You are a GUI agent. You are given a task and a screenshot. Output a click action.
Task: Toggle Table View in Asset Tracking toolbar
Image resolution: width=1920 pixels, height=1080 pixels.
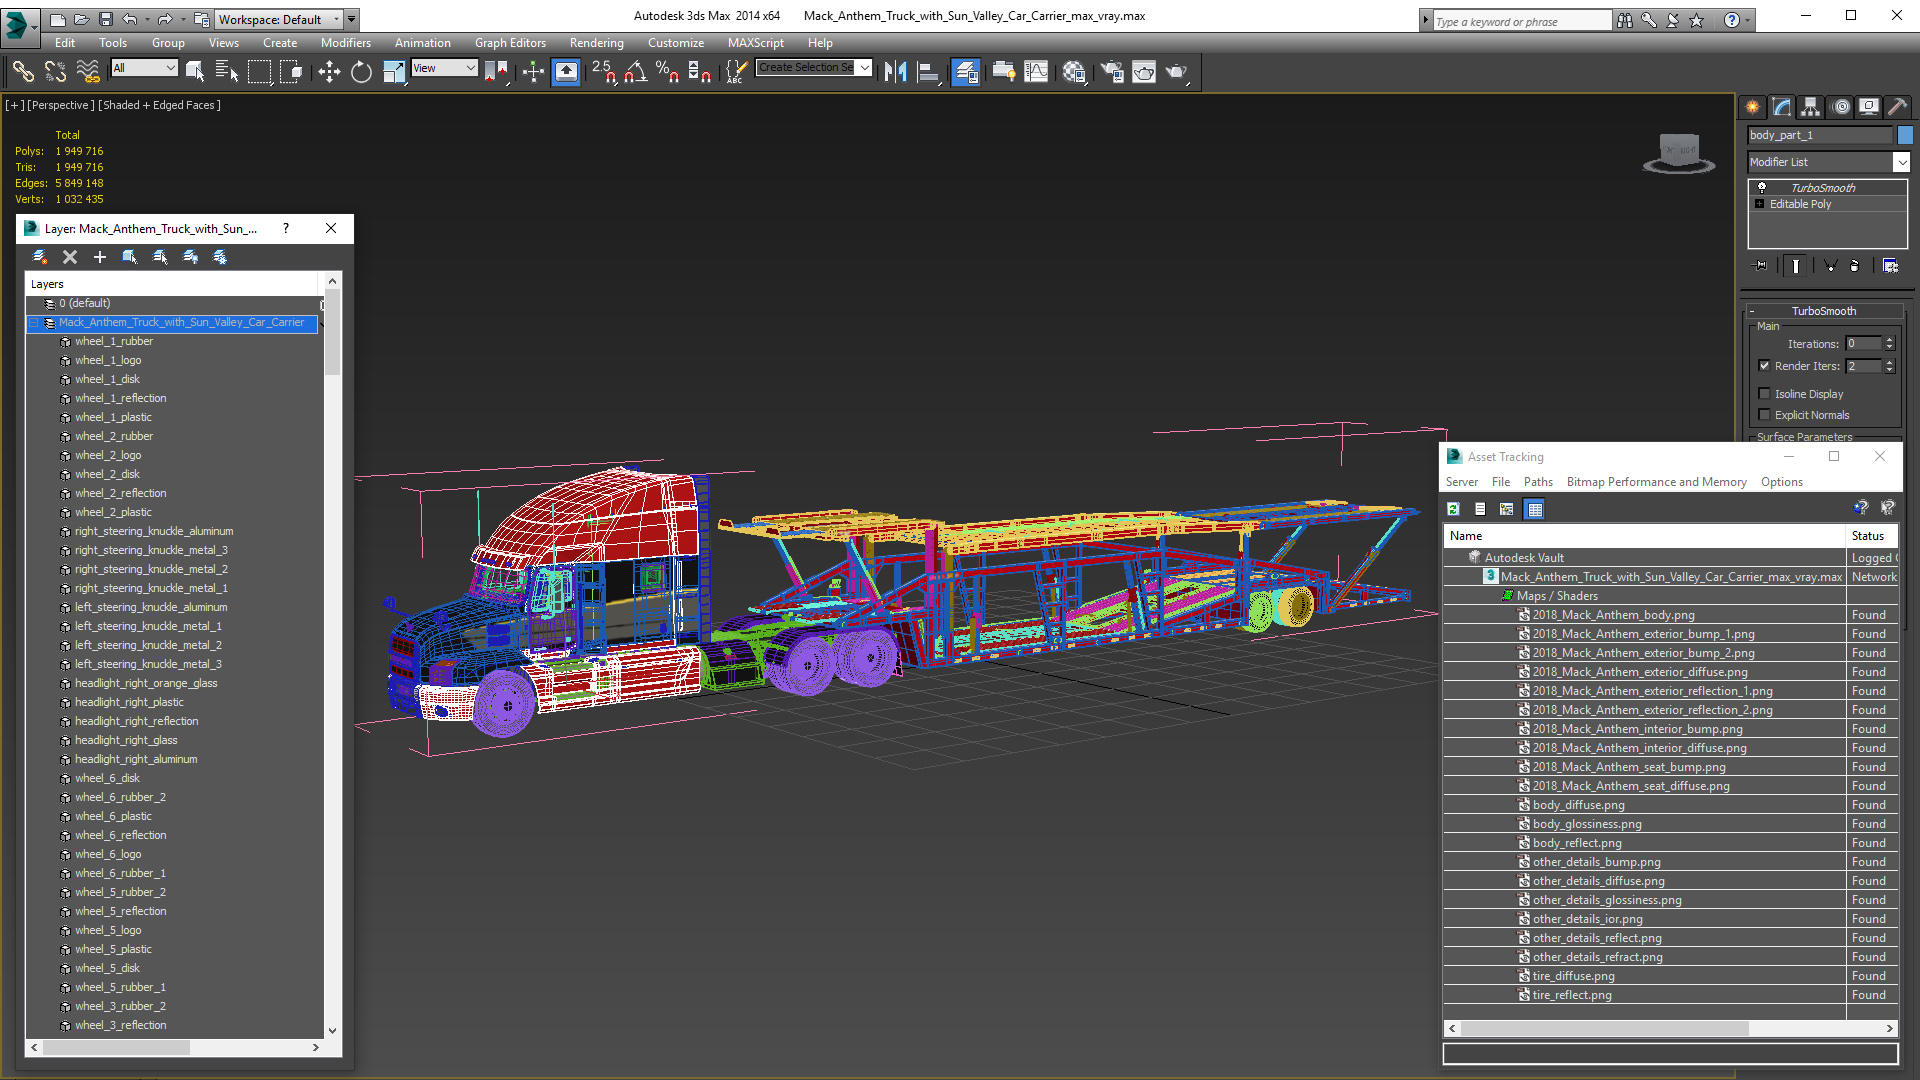coord(1534,509)
